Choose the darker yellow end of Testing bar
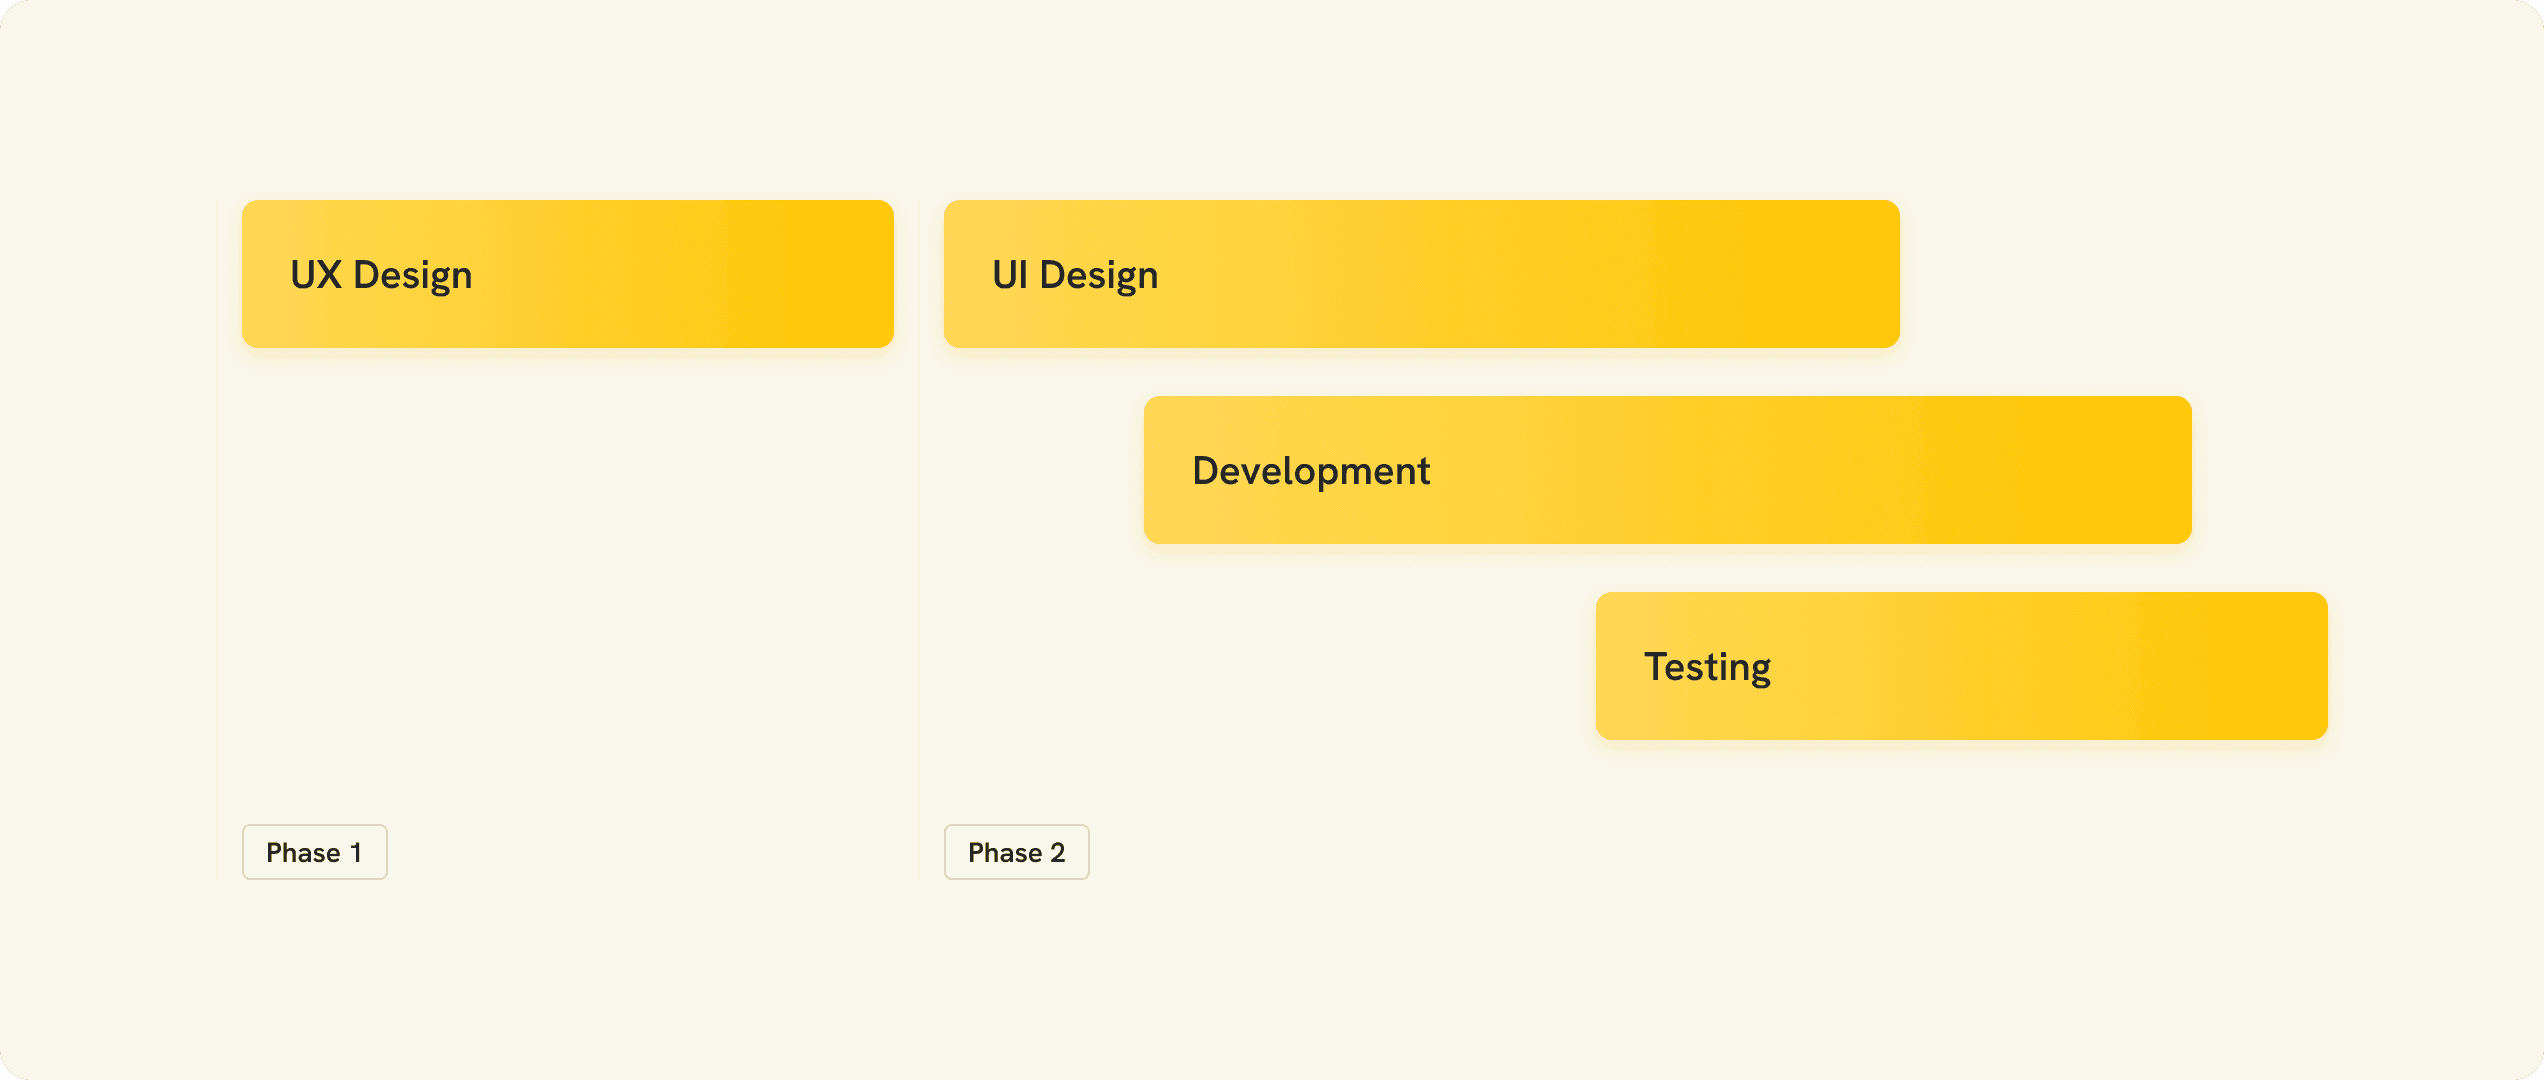2544x1080 pixels. click(2270, 666)
